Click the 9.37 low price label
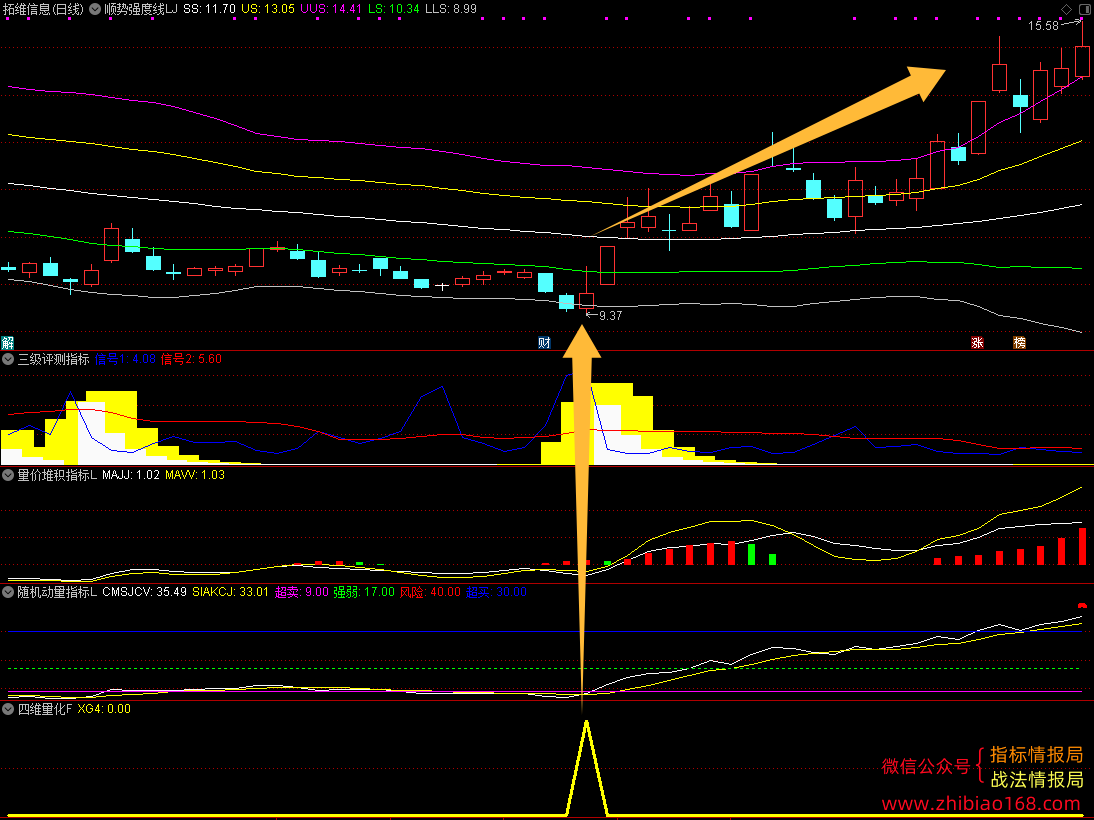 coord(610,315)
